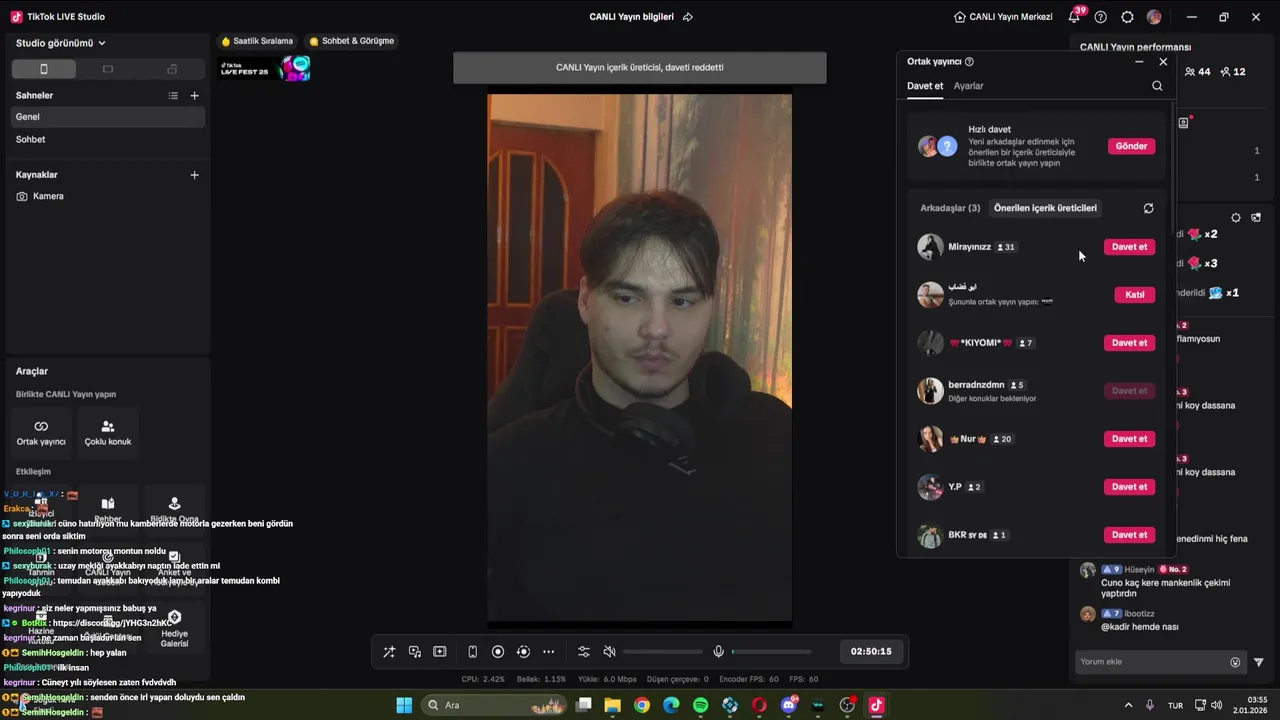Add a new scene with Sahneler plus
Image resolution: width=1280 pixels, height=720 pixels.
195,96
